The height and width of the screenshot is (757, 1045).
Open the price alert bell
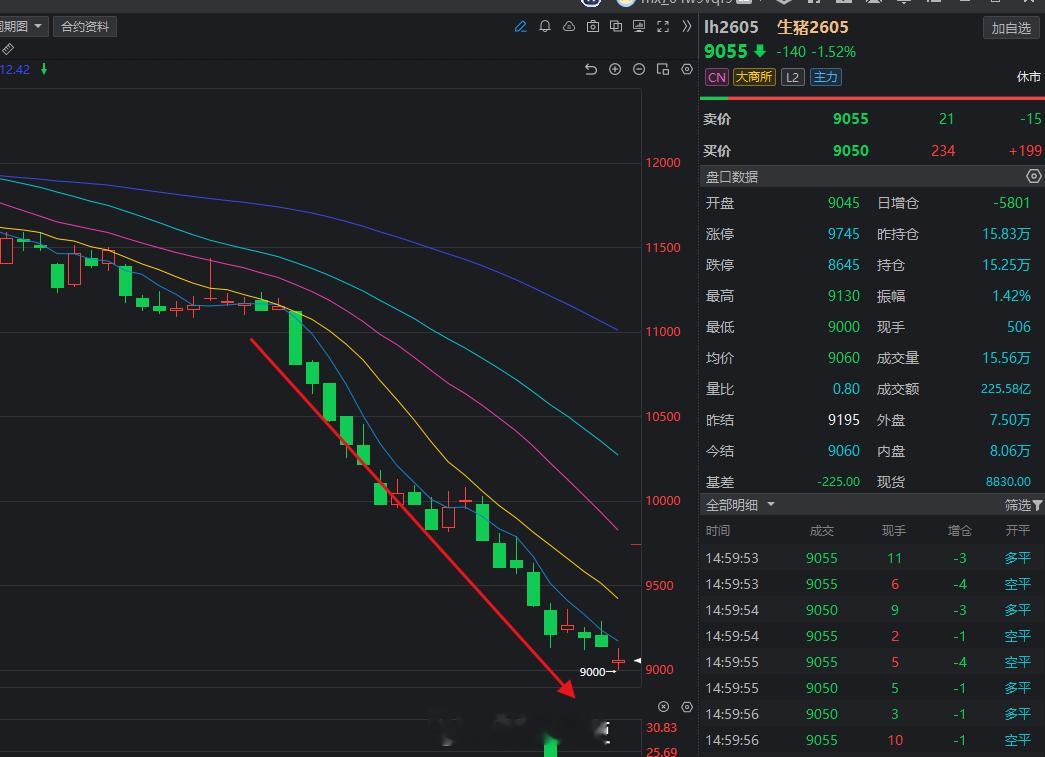point(545,27)
